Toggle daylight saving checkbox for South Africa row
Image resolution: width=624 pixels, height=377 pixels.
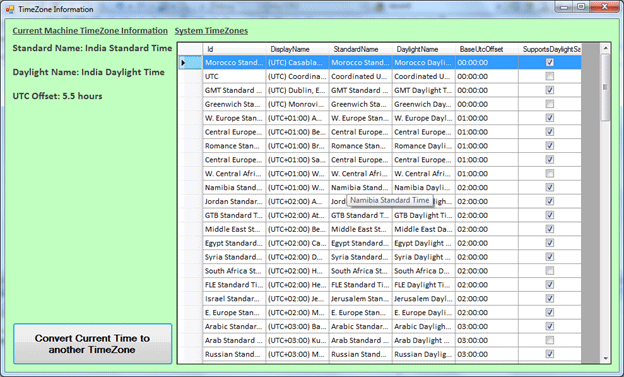pyautogui.click(x=550, y=271)
